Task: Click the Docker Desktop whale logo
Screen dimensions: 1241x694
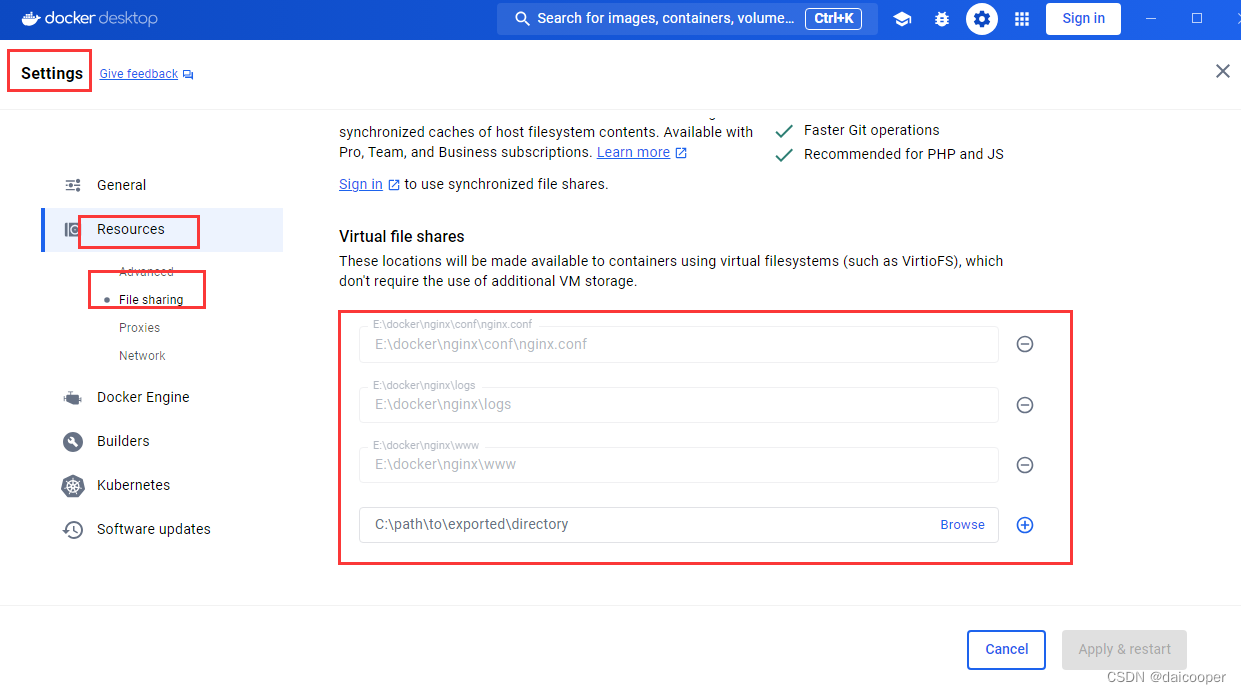Action: coord(31,18)
